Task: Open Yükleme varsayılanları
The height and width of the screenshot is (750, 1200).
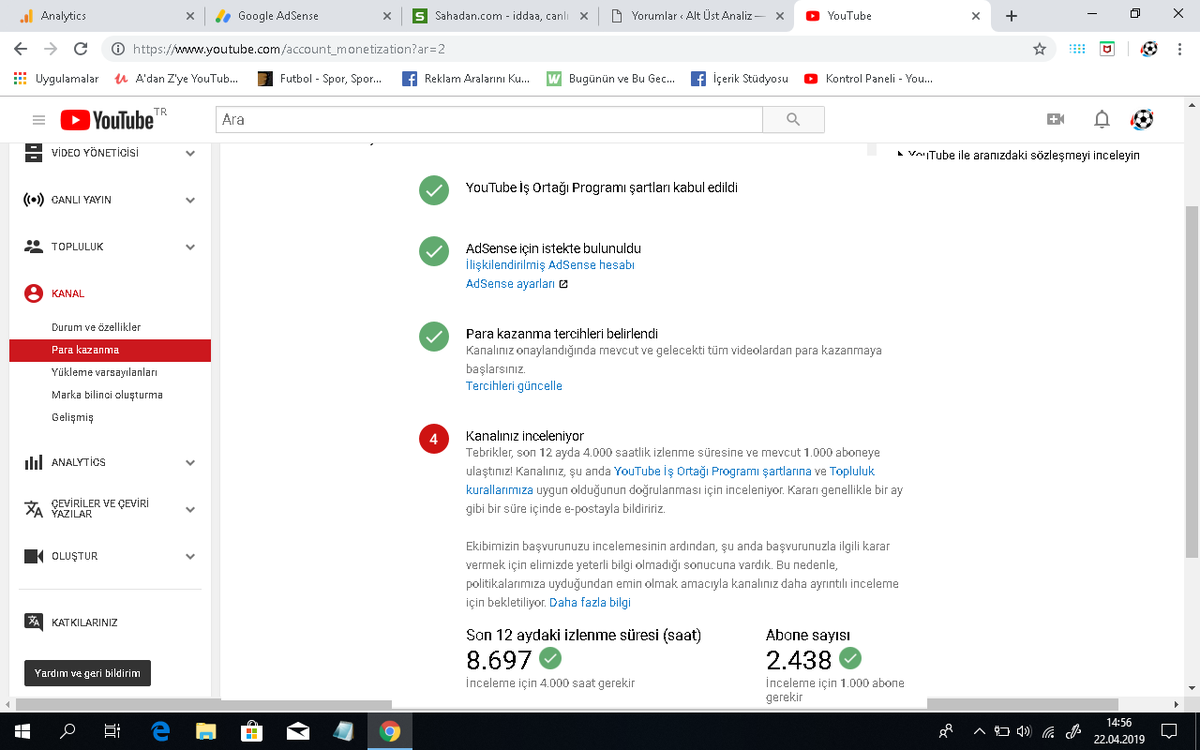Action: pos(104,372)
